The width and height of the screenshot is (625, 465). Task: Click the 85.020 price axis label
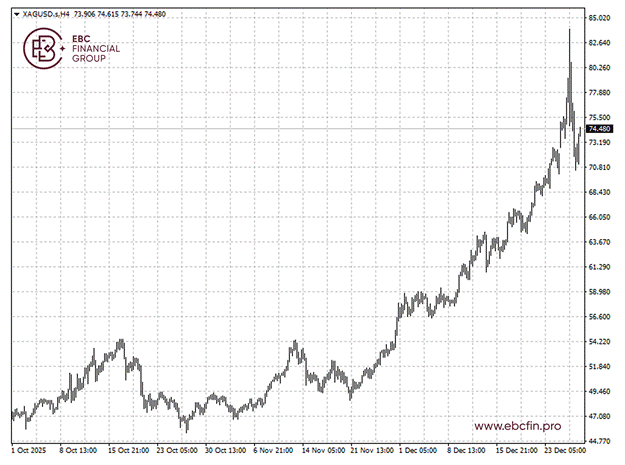[x=599, y=18]
